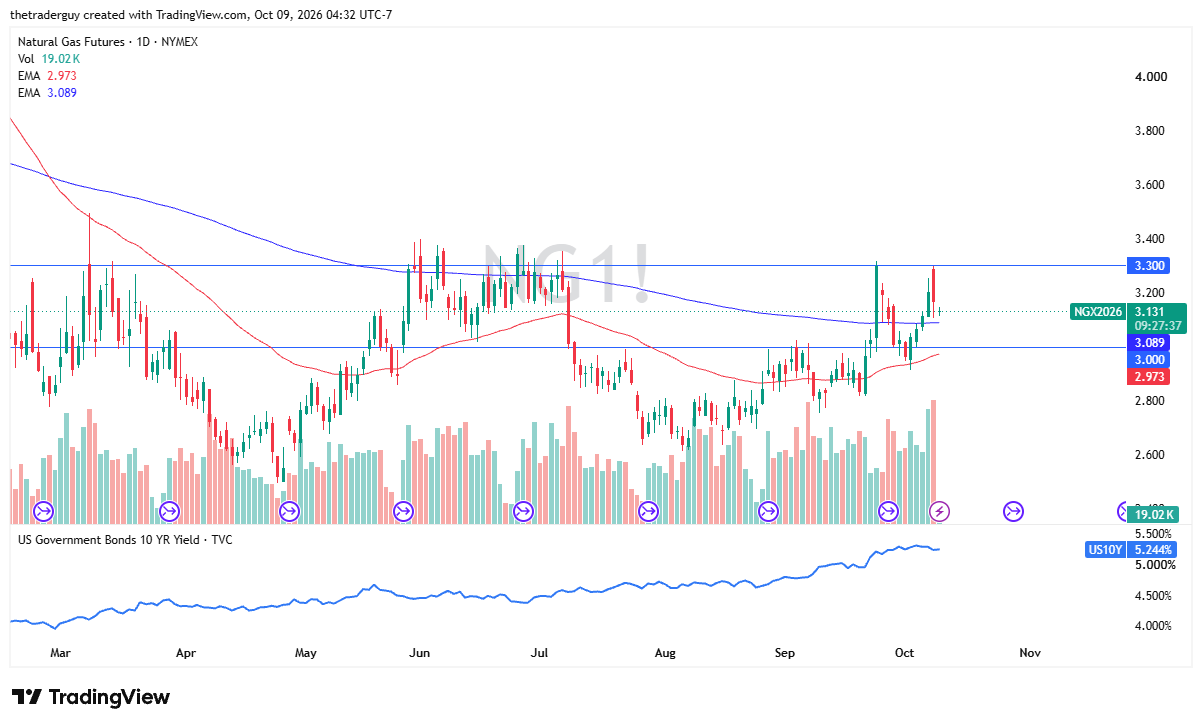Viewport: 1202px width, 727px height.
Task: Click the lightning bolt event marker in October
Action: 939,512
